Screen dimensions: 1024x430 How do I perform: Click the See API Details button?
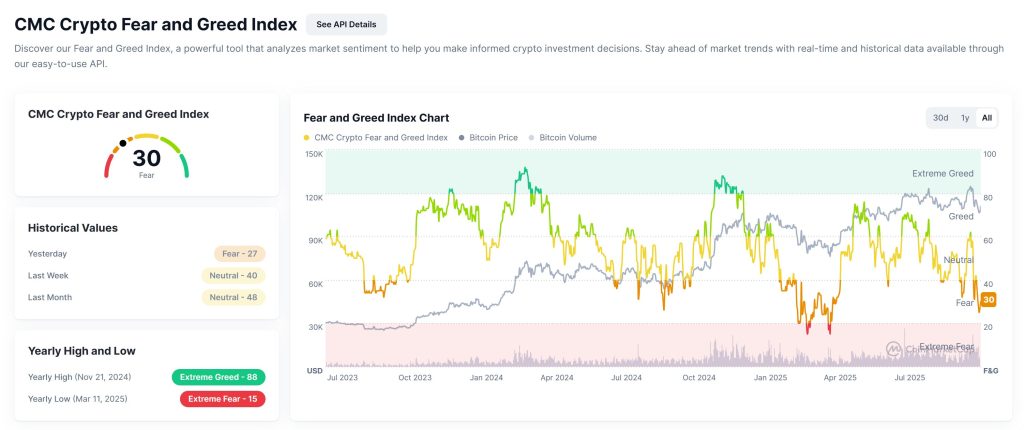click(x=346, y=24)
